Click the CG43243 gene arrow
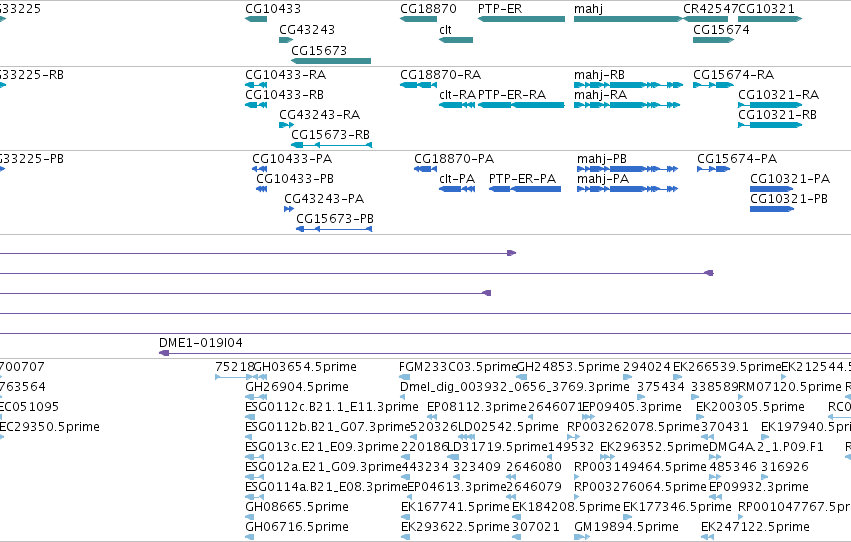 (x=286, y=40)
